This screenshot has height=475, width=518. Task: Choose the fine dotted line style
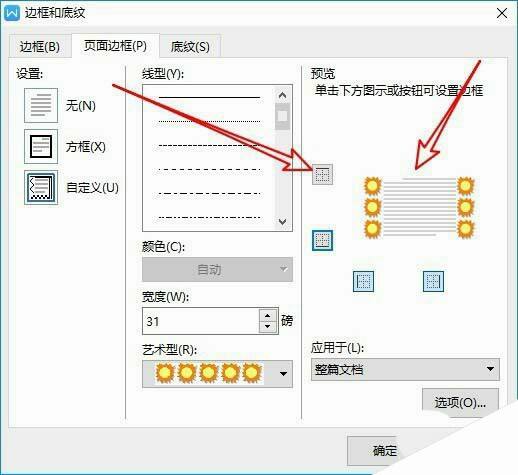tap(209, 121)
